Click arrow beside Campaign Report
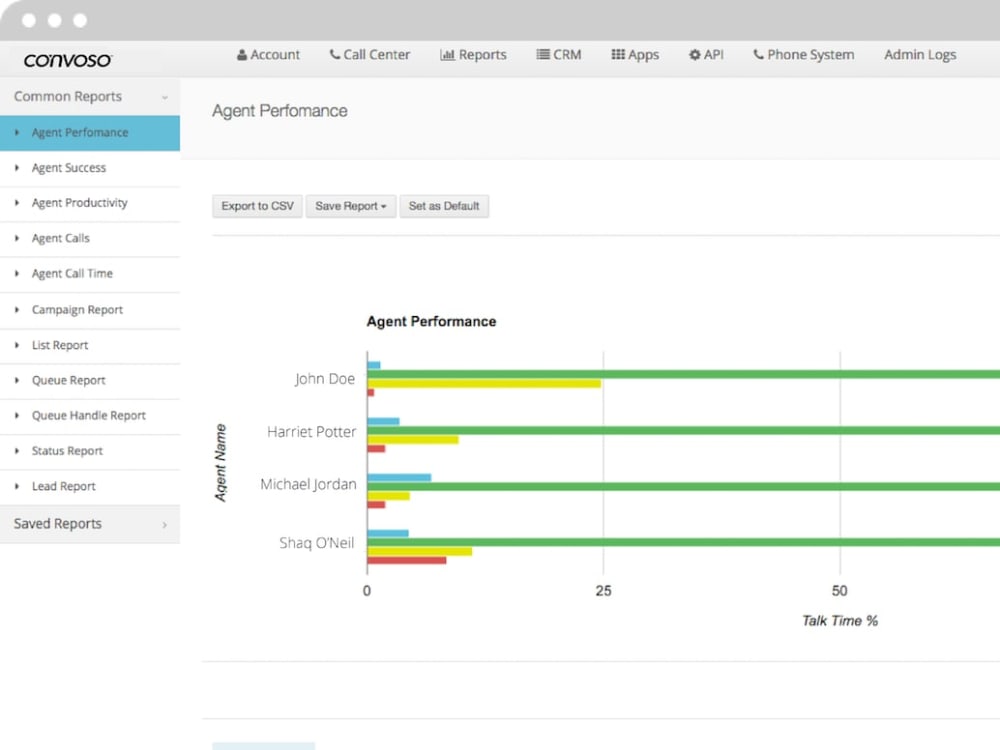The image size is (1000, 750). click(17, 310)
